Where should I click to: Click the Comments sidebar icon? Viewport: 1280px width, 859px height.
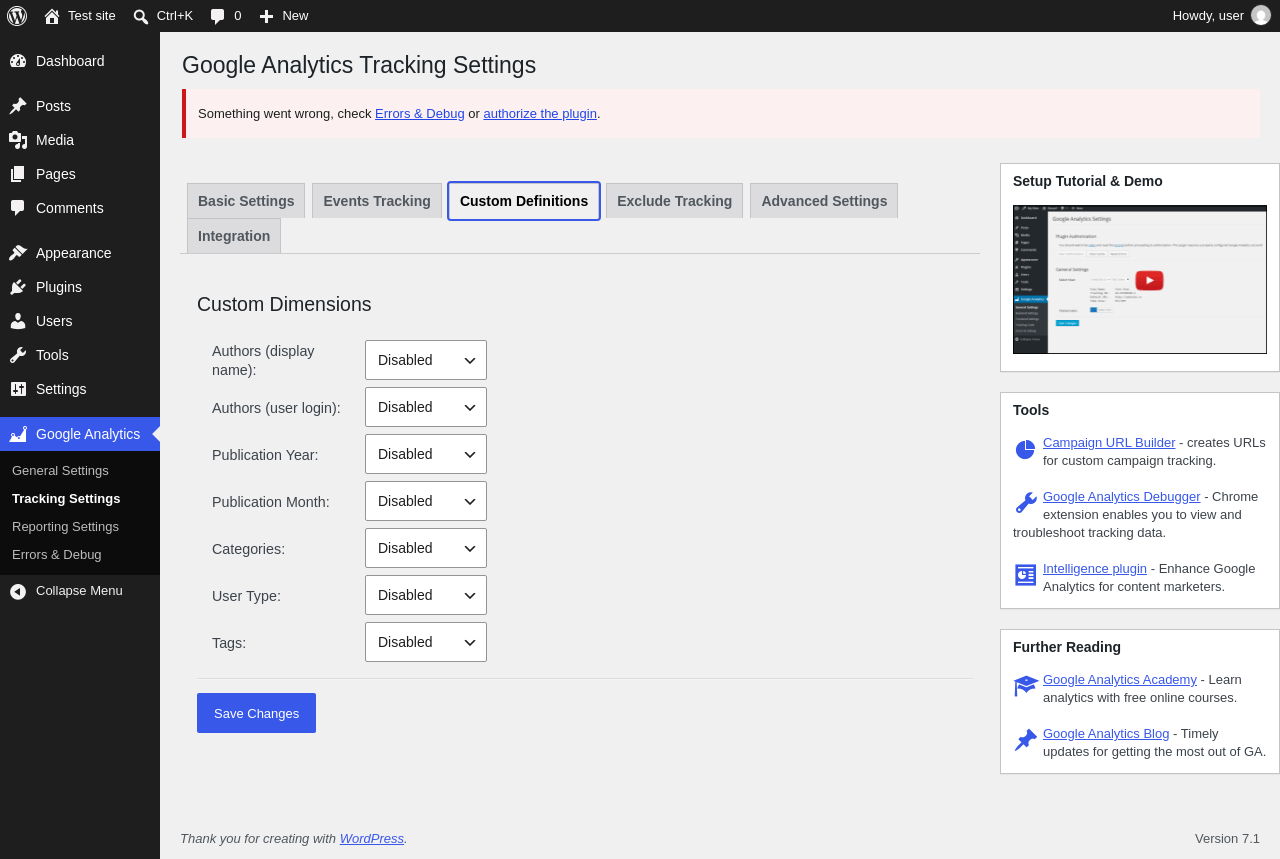point(18,208)
